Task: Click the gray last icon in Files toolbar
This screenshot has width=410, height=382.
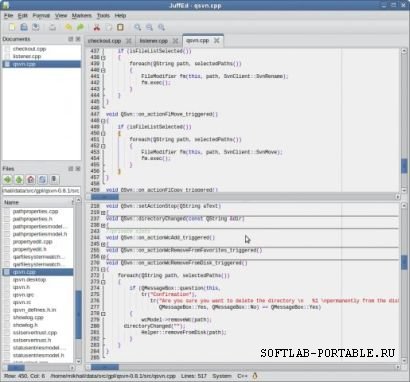Action: (x=54, y=180)
